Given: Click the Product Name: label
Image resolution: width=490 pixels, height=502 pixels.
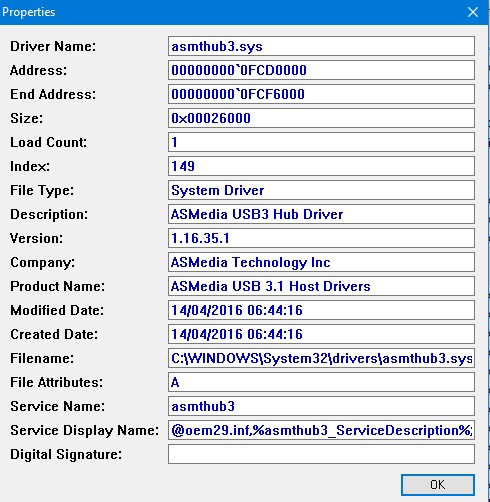Looking at the screenshot, I should 57,286.
